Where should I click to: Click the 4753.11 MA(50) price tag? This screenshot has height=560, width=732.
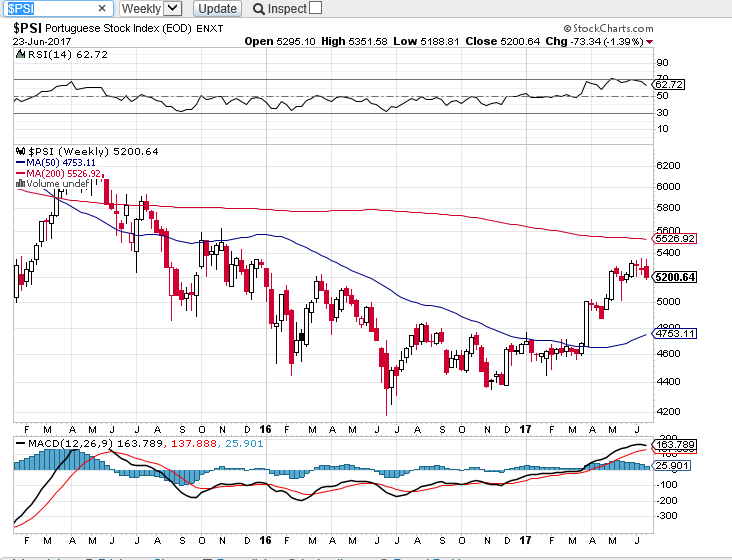tap(675, 333)
